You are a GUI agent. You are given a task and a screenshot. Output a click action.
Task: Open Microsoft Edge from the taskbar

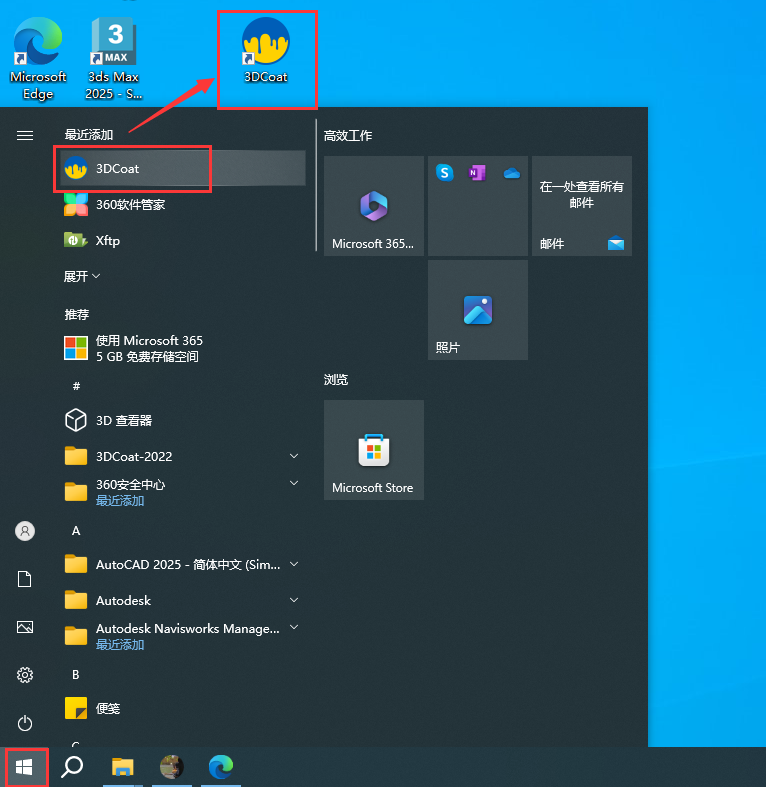click(x=221, y=767)
